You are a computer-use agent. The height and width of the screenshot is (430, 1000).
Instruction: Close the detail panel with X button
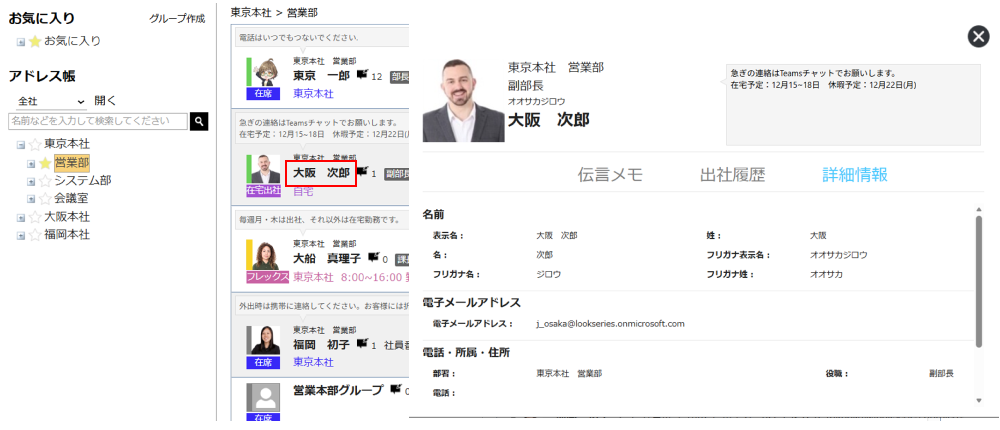(x=978, y=37)
